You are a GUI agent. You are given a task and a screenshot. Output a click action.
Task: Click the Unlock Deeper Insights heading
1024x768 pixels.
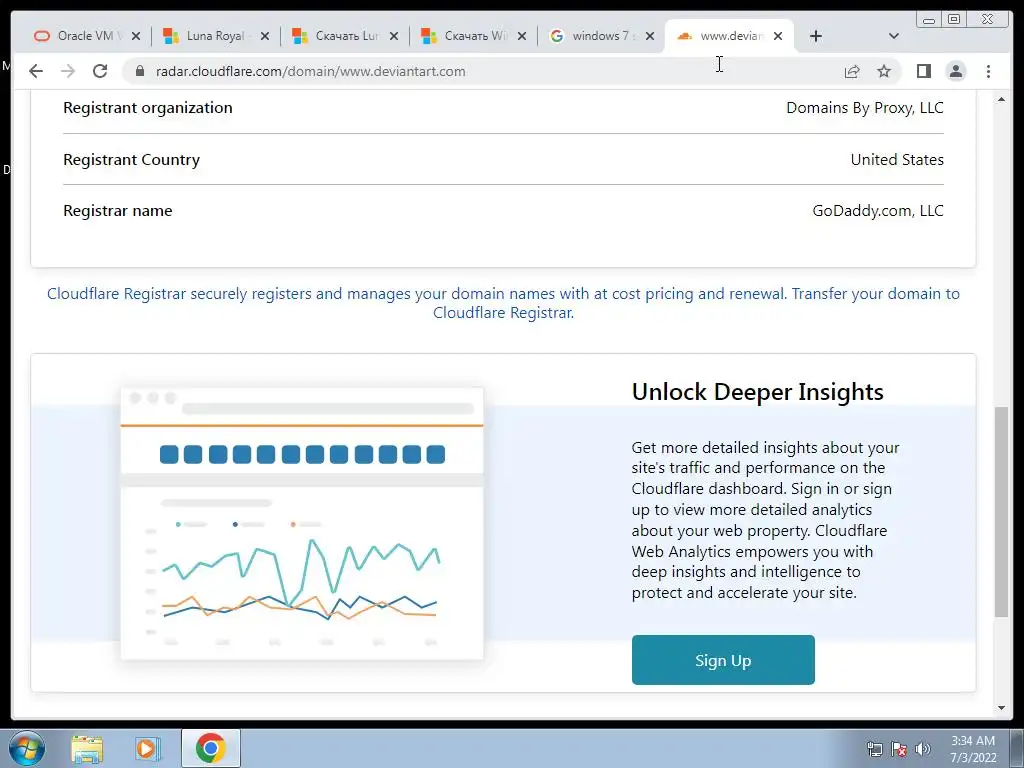click(x=758, y=392)
